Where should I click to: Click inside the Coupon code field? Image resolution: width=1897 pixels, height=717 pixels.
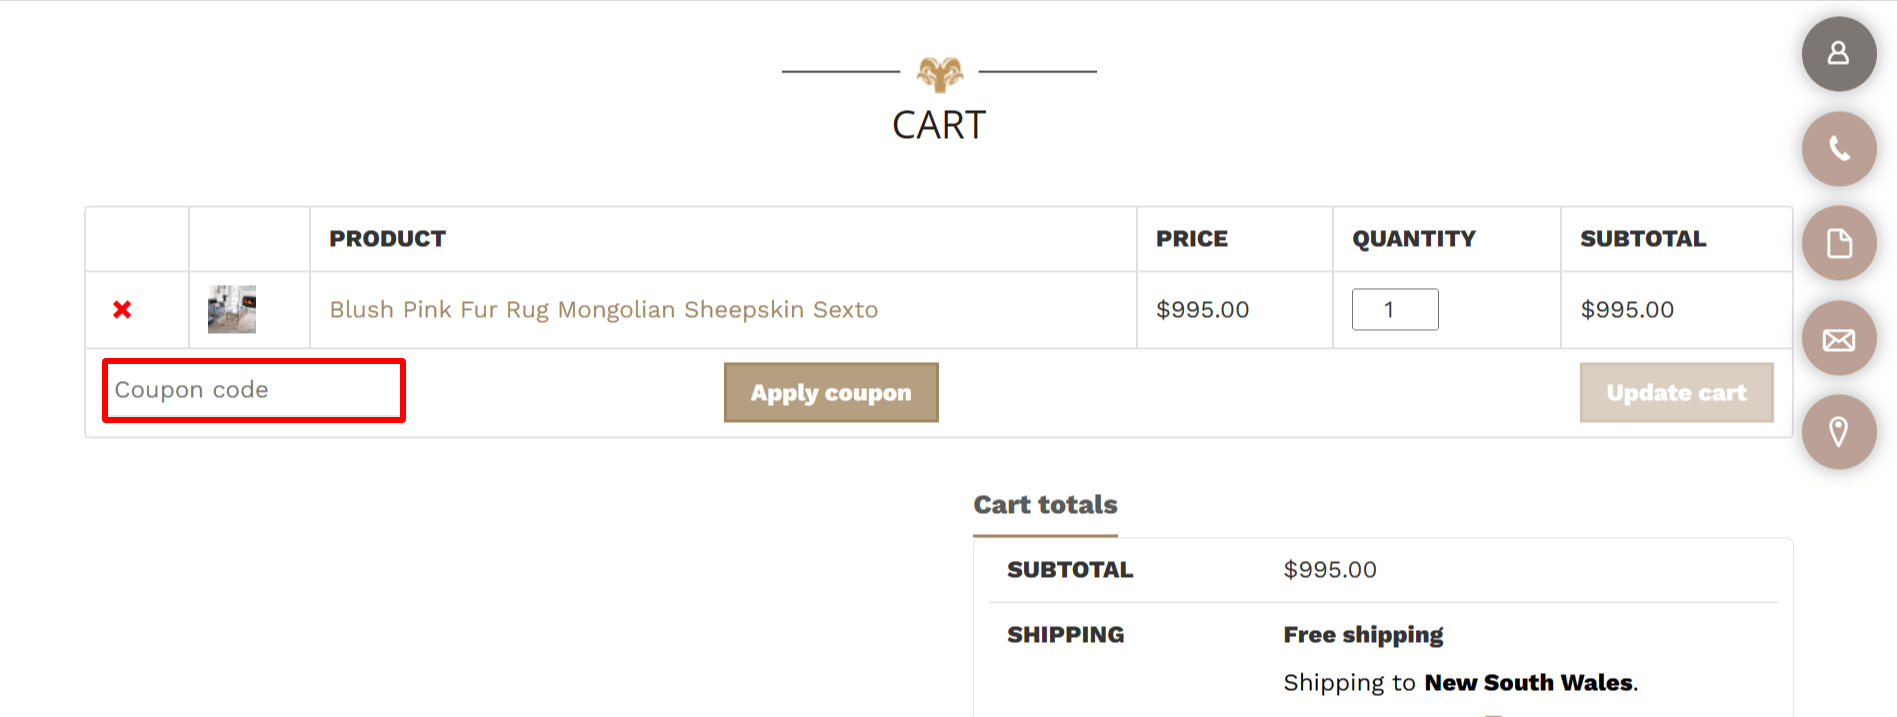tap(252, 390)
